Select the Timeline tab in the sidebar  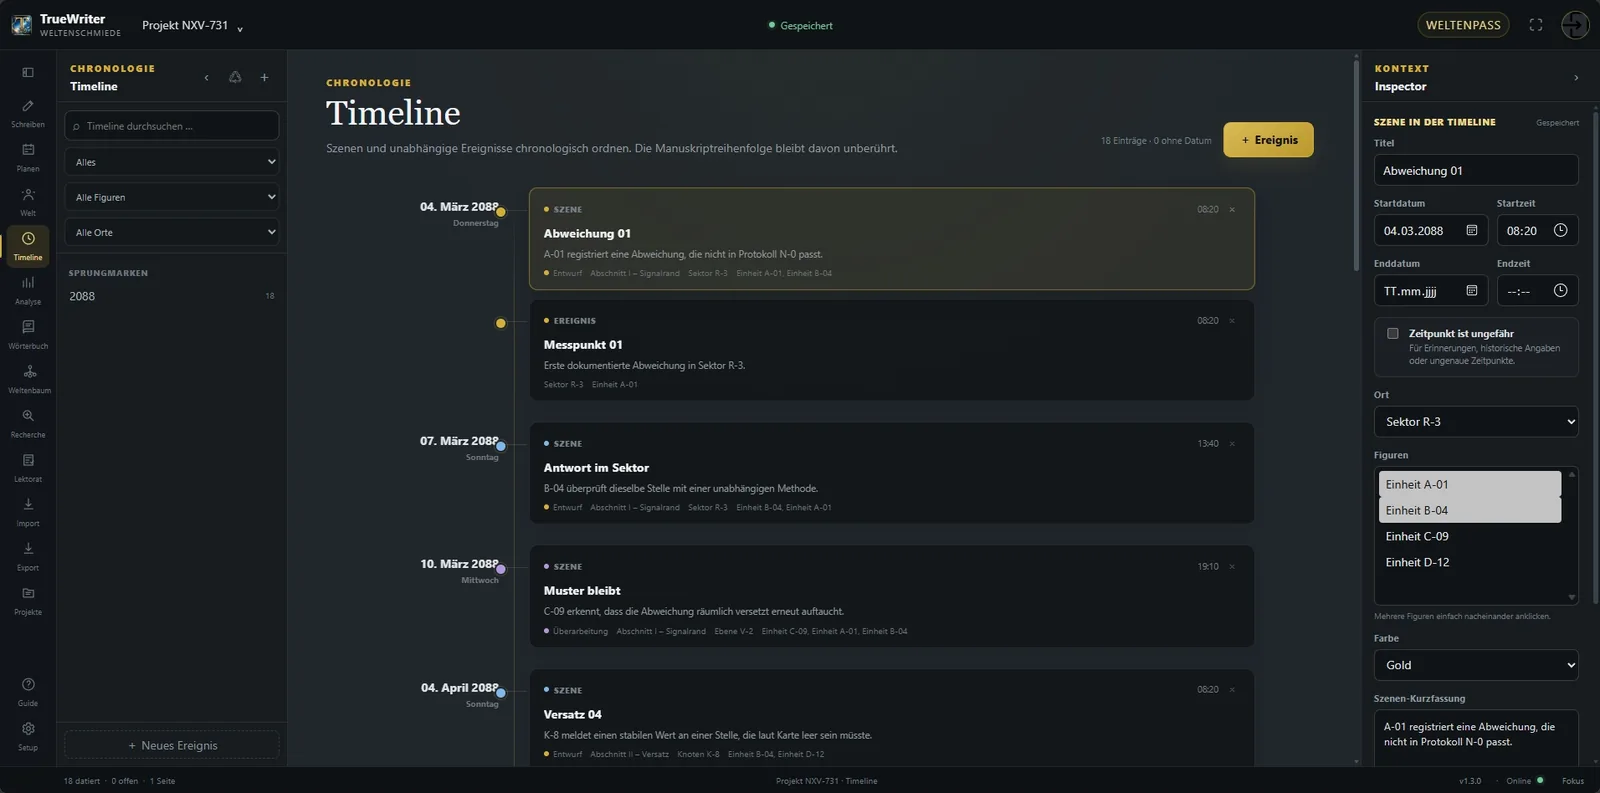[x=28, y=246]
